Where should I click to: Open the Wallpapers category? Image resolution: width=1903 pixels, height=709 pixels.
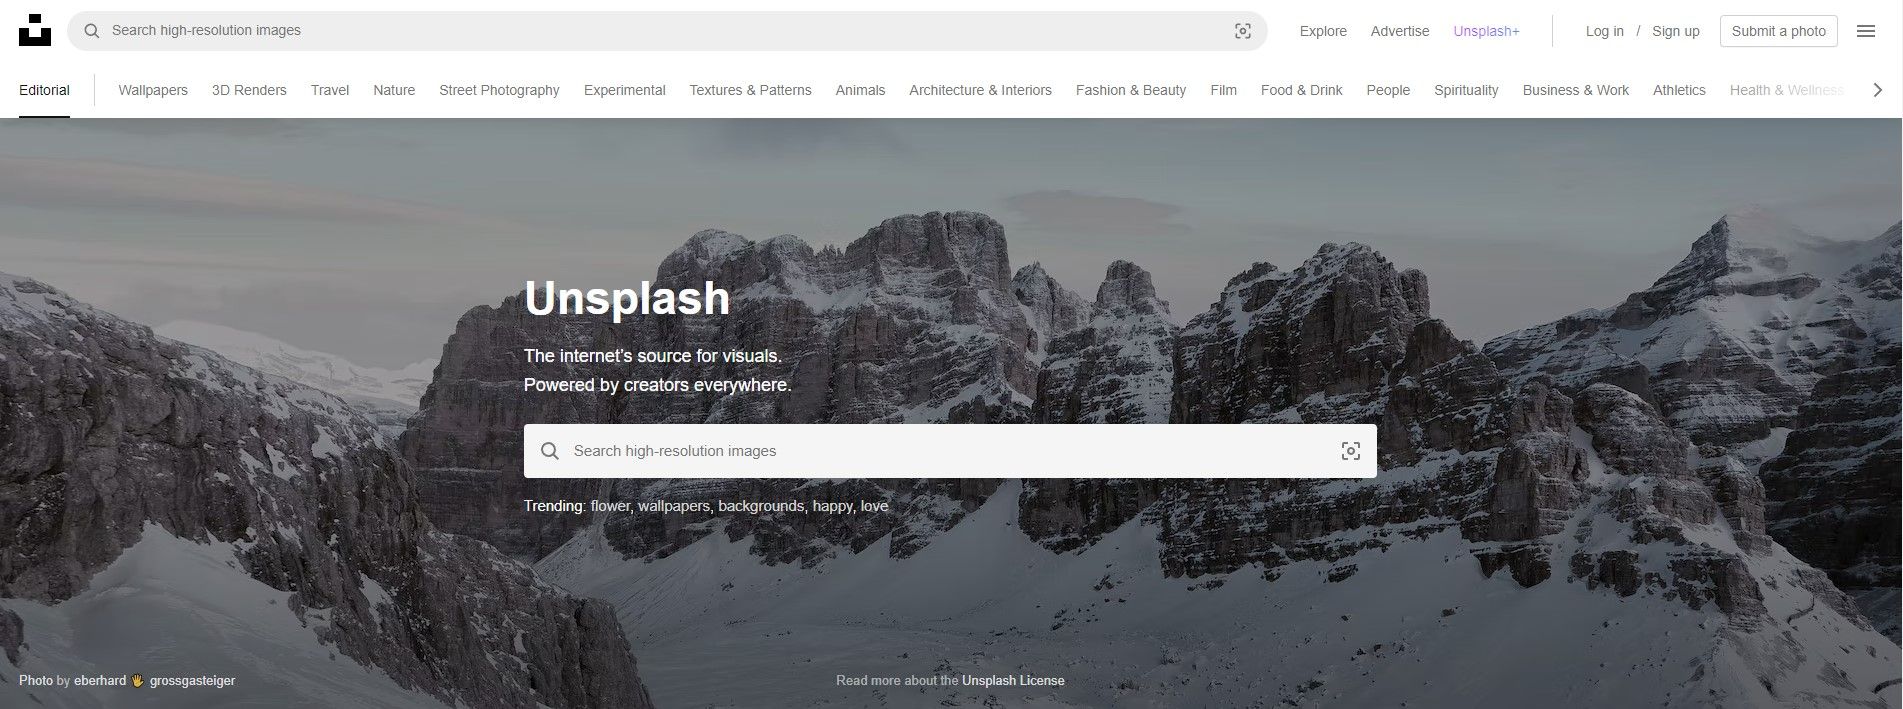(153, 90)
